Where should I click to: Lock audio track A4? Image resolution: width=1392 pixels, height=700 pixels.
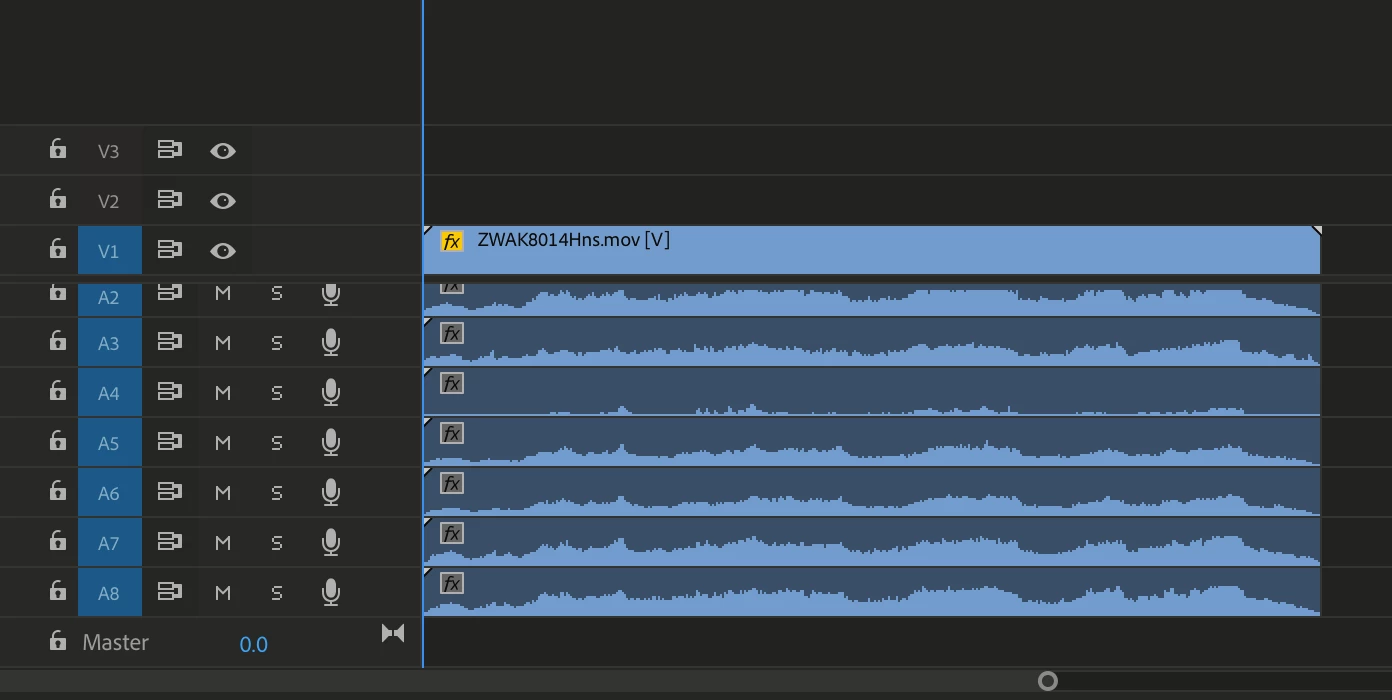pos(58,392)
